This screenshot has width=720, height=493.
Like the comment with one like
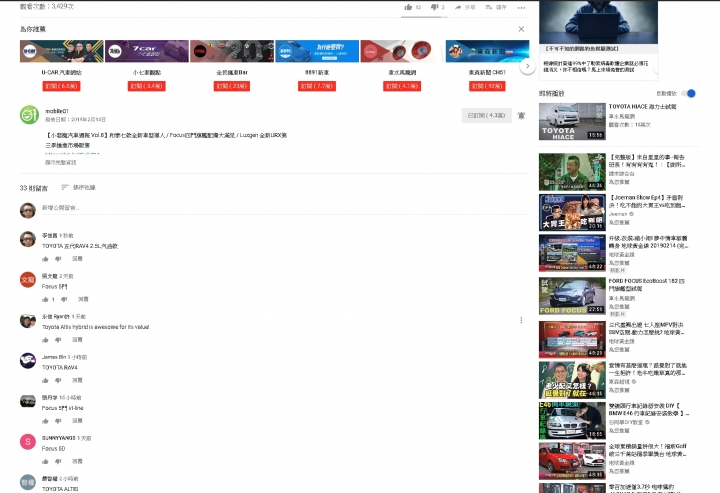tap(45, 299)
